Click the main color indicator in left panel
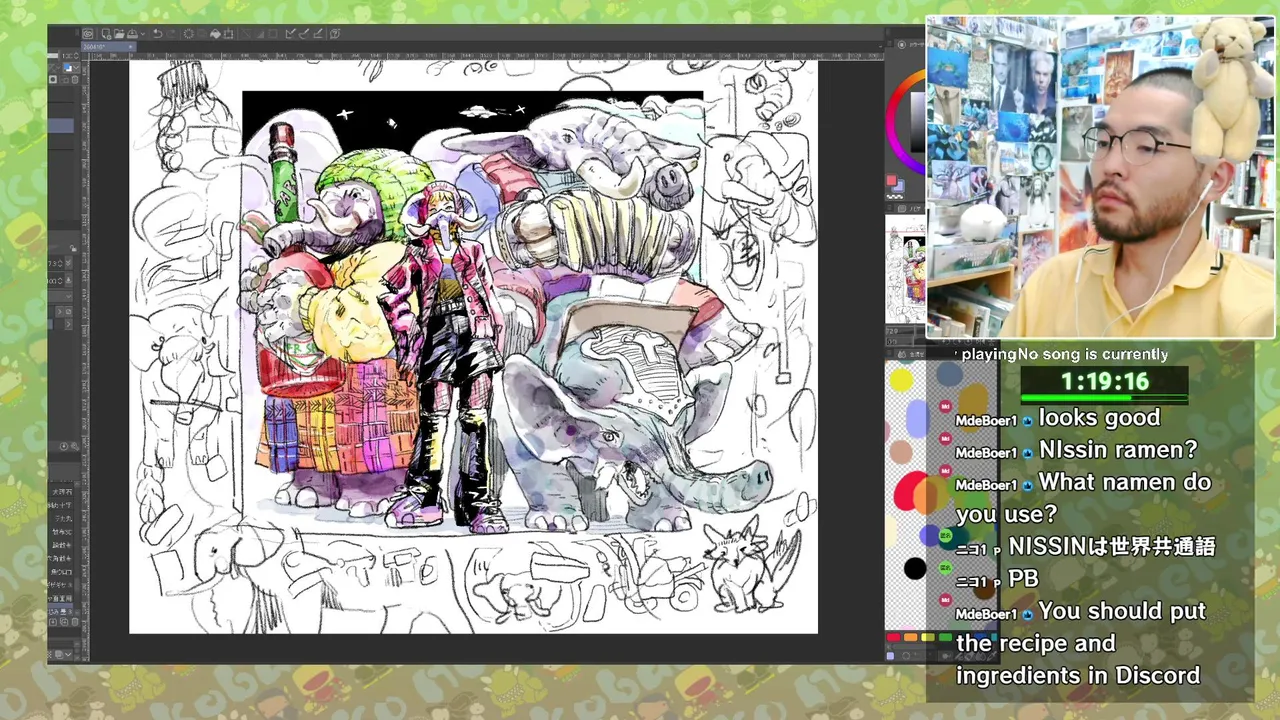1280x720 pixels. point(66,68)
